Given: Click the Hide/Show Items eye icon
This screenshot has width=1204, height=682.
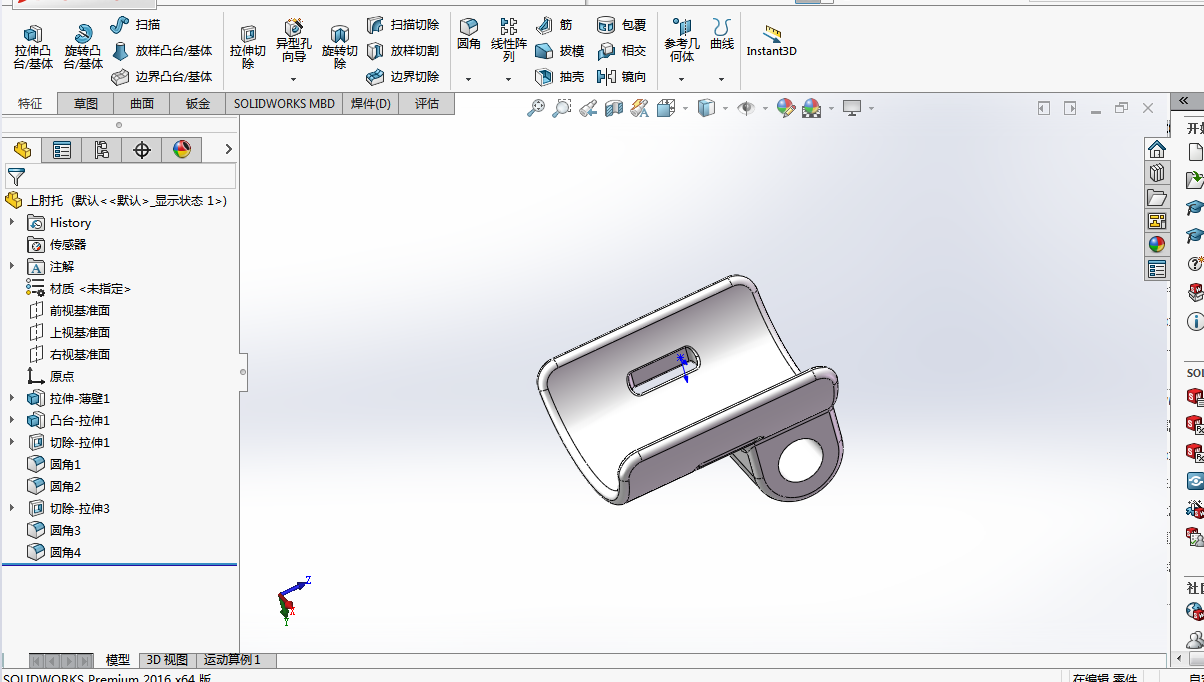Looking at the screenshot, I should (746, 108).
